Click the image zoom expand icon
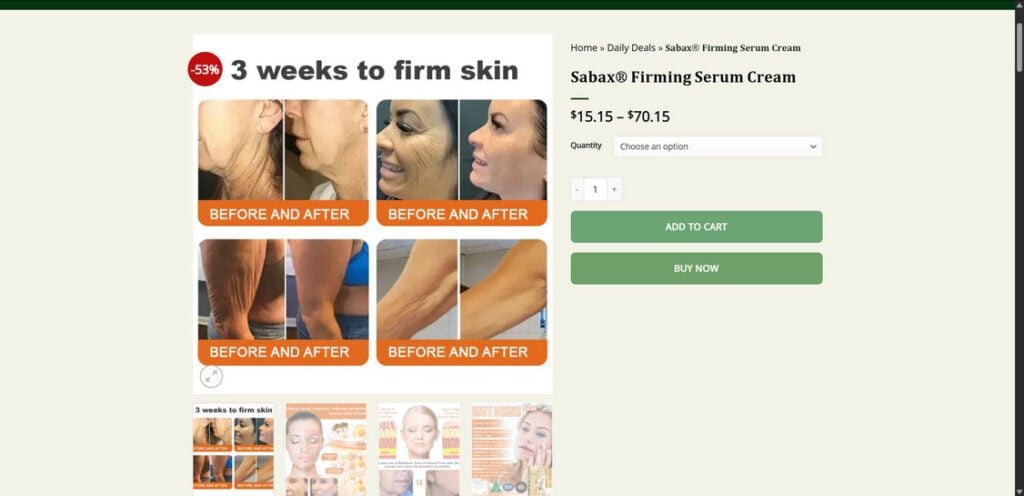Viewport: 1024px width, 496px height. pyautogui.click(x=211, y=377)
